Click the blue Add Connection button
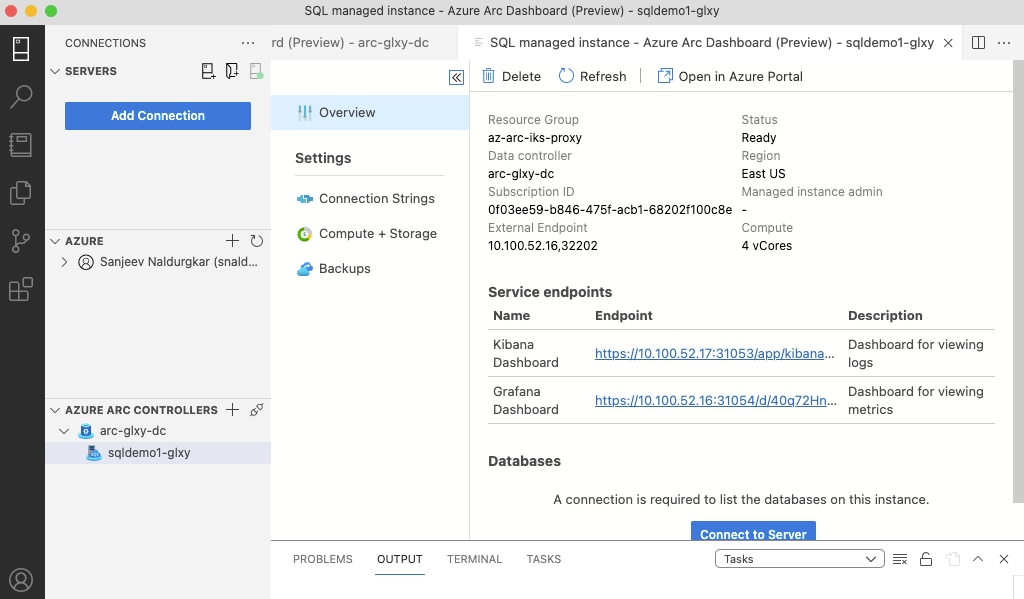Image resolution: width=1024 pixels, height=599 pixels. (158, 116)
